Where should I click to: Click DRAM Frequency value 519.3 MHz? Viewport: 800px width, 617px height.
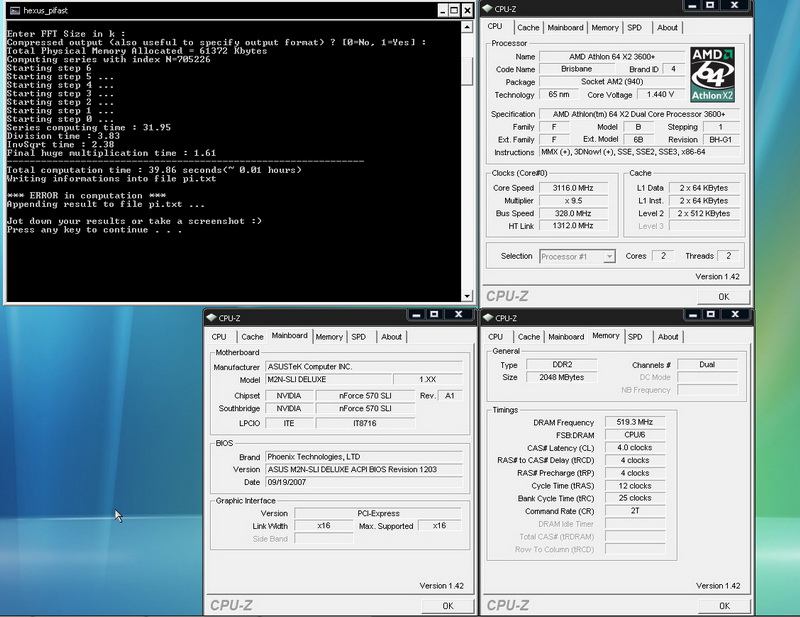click(x=635, y=422)
